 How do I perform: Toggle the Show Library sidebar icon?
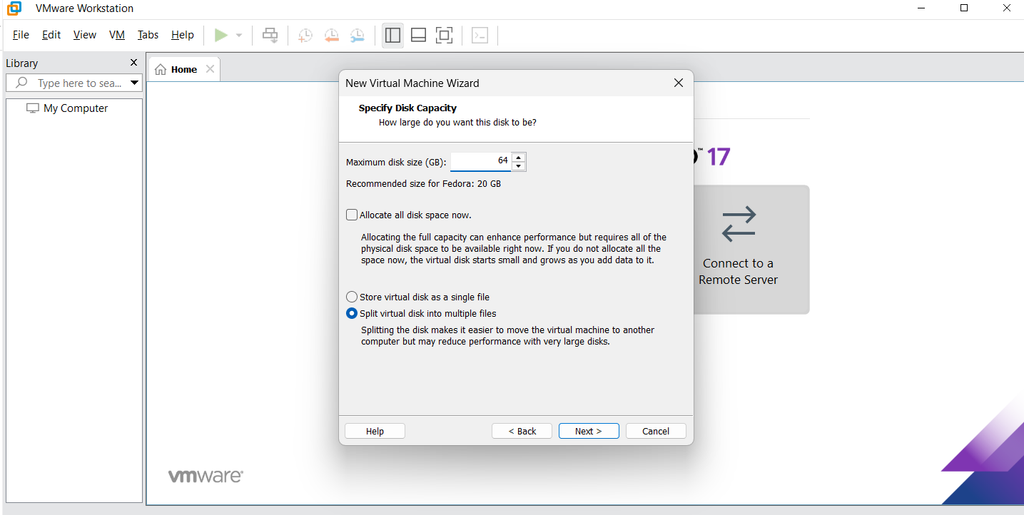pos(392,35)
